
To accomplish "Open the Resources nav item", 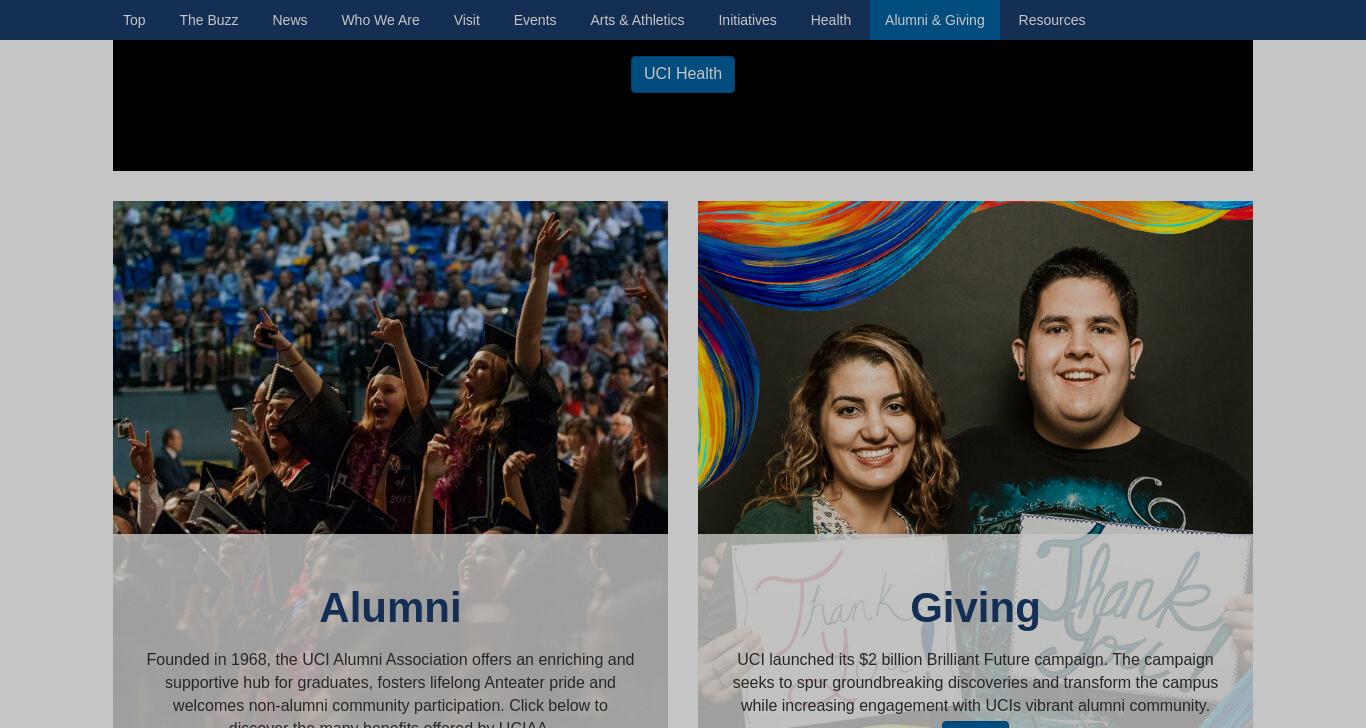I will coord(1051,20).
